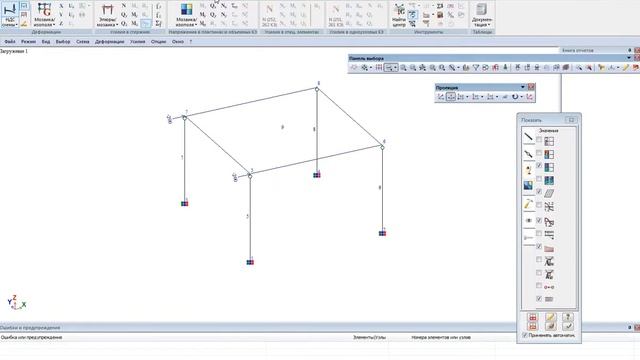Open the Проекция toolbar options arrow

pos(522,87)
